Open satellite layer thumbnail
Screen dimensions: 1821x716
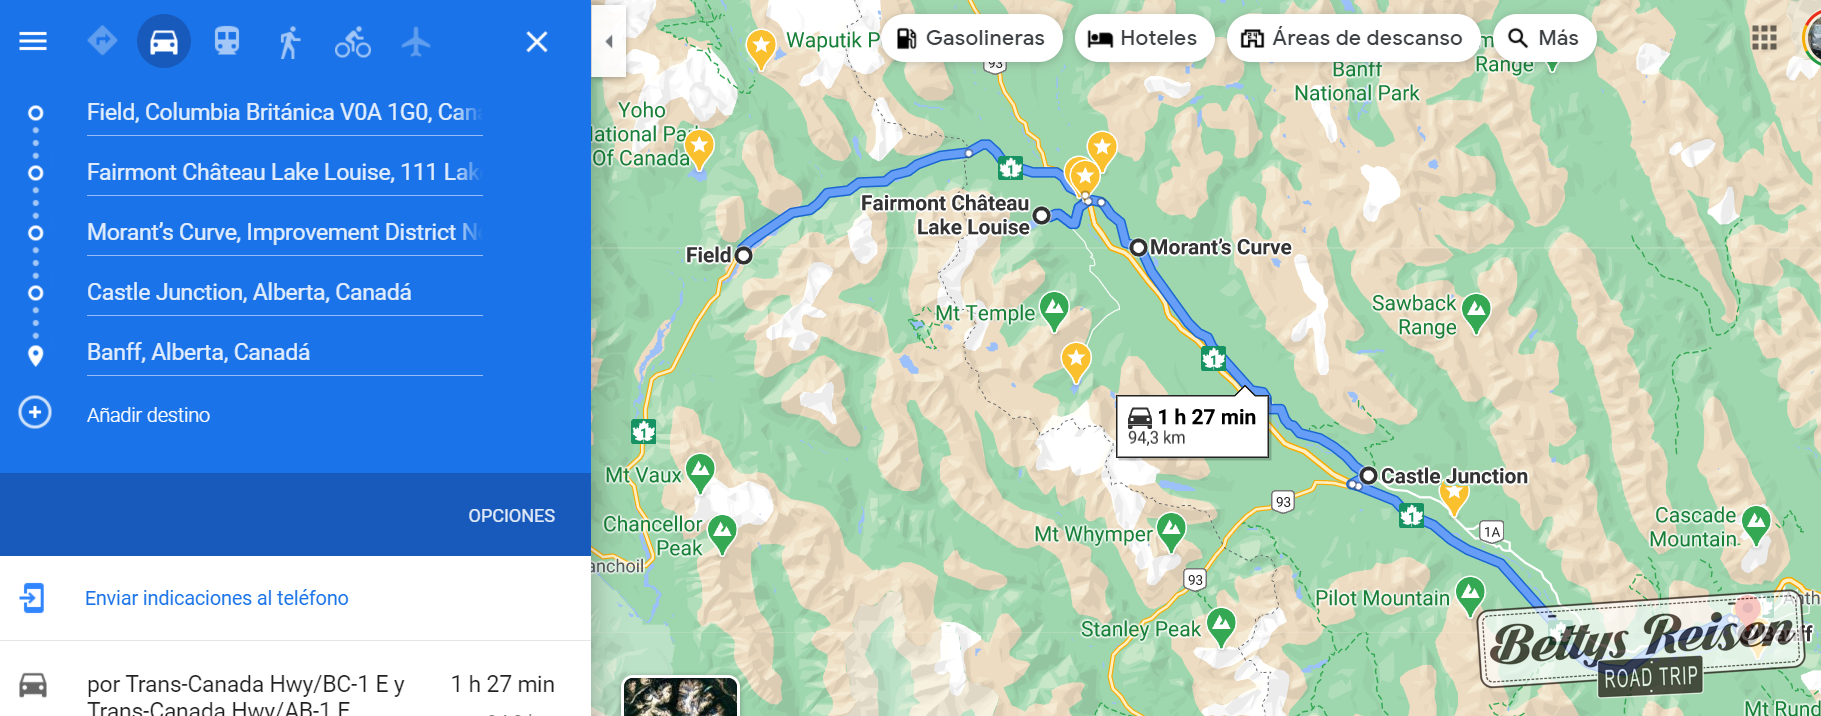point(680,697)
